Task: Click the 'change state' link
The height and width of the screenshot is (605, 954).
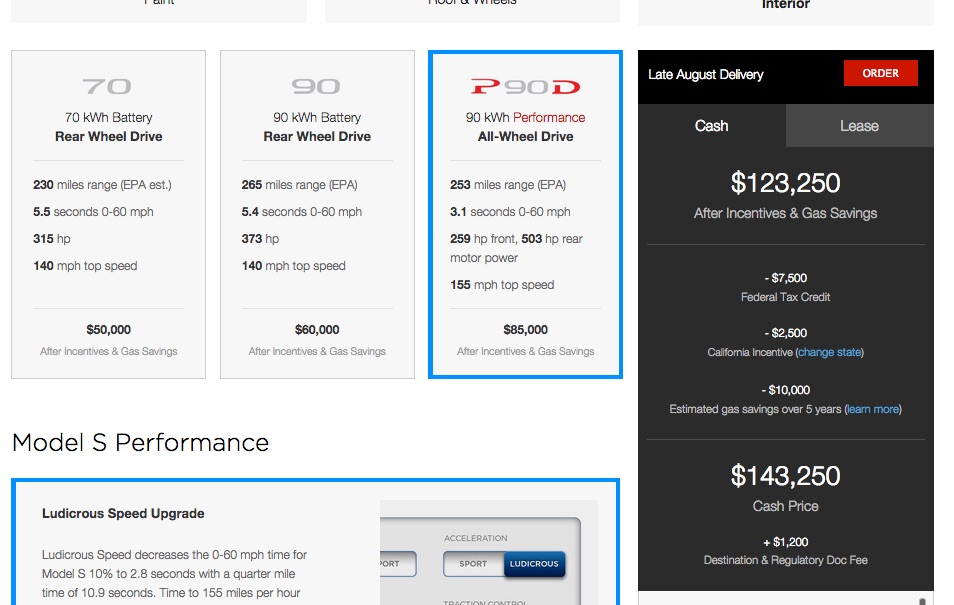Action: click(829, 352)
